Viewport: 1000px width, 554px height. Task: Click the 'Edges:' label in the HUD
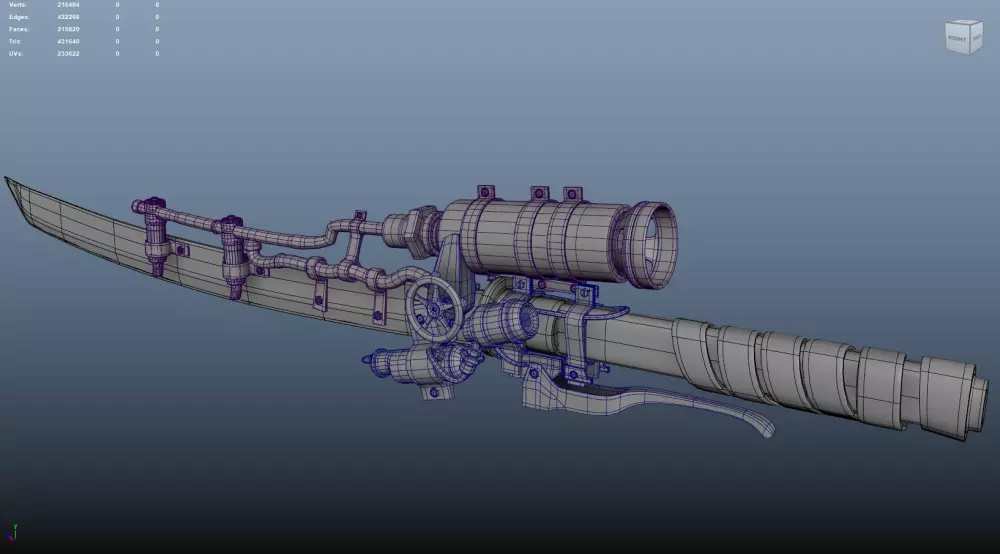click(x=19, y=17)
